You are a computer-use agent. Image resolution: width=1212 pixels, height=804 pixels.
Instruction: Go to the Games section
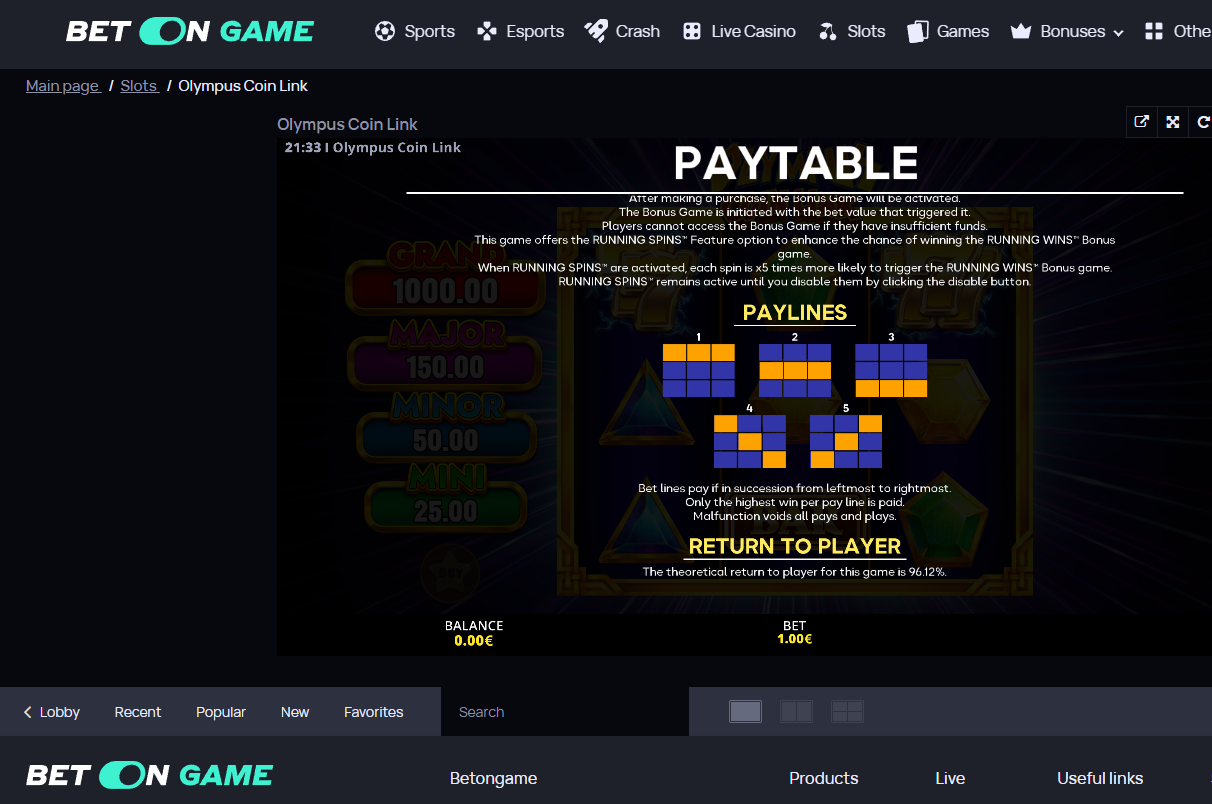pos(948,31)
